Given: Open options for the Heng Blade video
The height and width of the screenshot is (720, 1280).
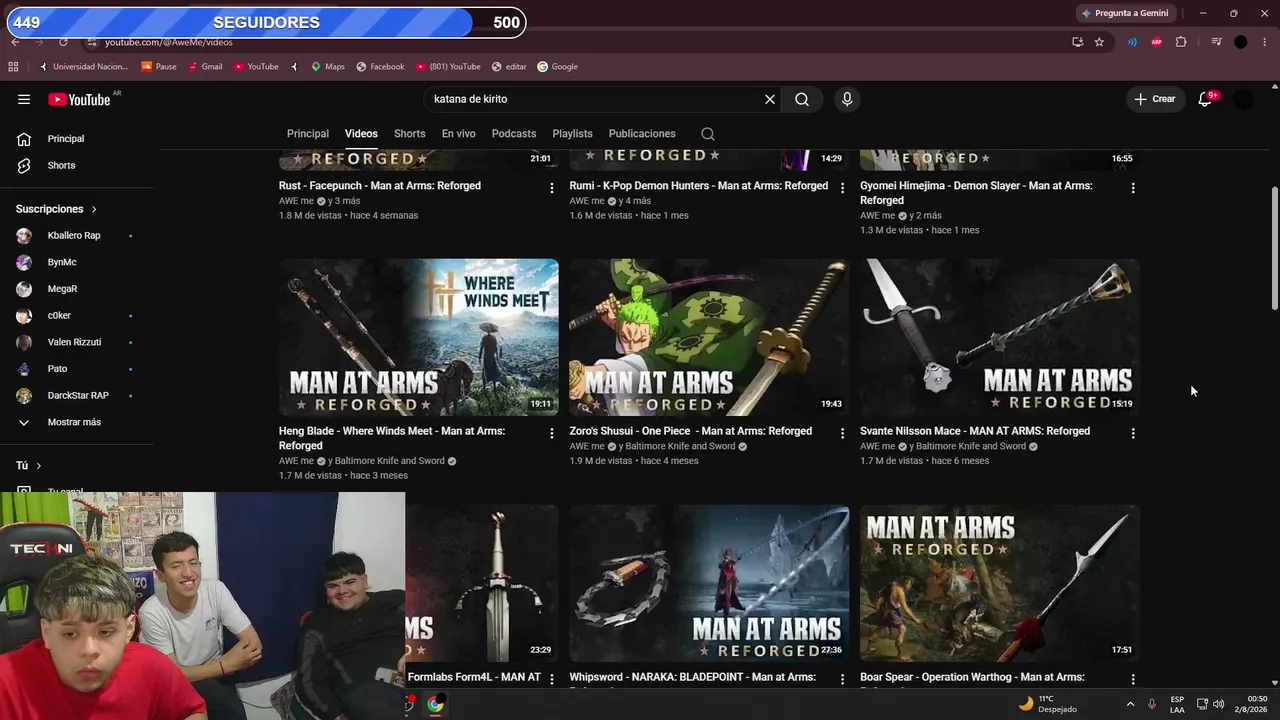Looking at the screenshot, I should (551, 433).
